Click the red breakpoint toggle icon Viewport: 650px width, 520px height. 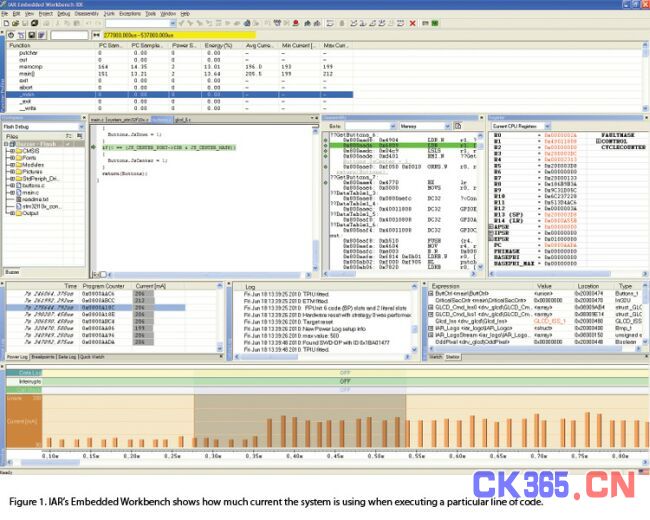tap(296, 24)
